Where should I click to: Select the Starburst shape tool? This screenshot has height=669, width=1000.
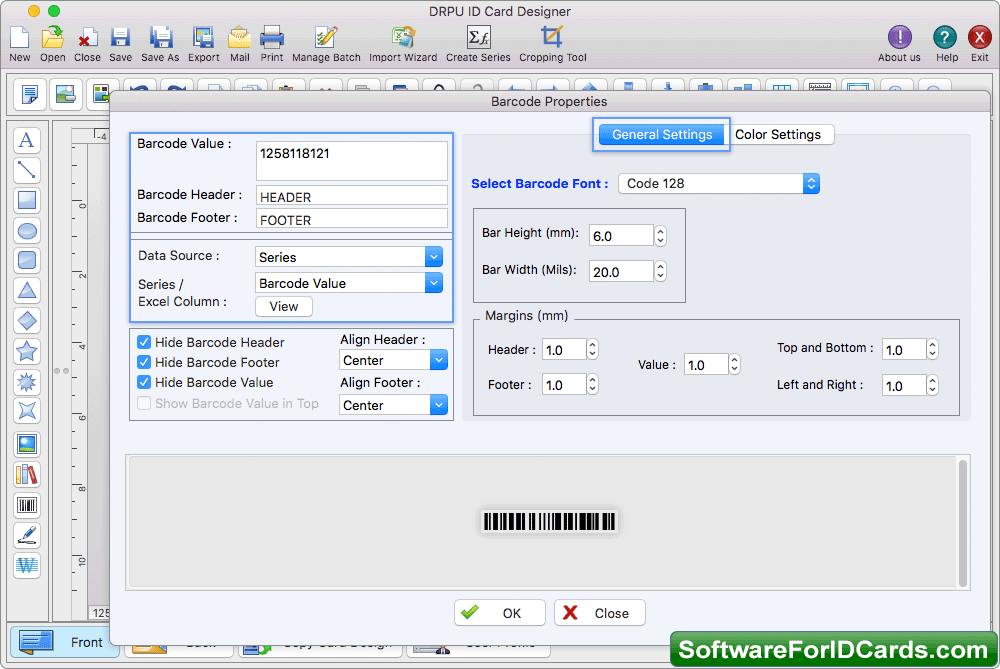tap(27, 381)
